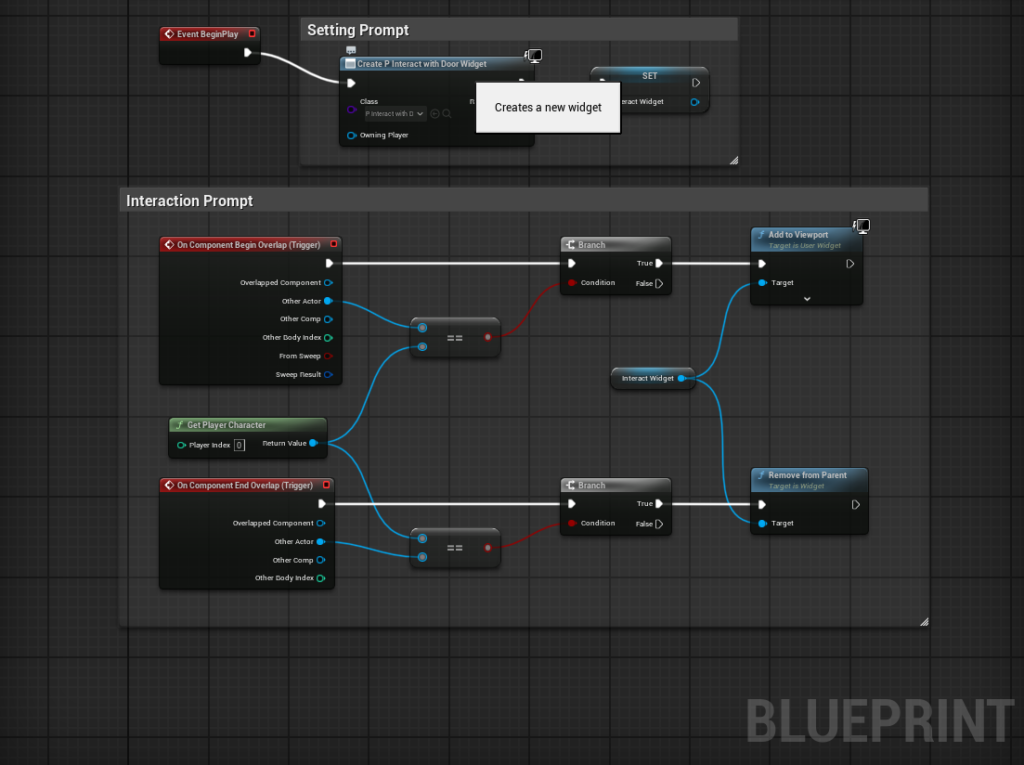Click the Player Index value field
This screenshot has height=765, width=1024.
coord(239,445)
